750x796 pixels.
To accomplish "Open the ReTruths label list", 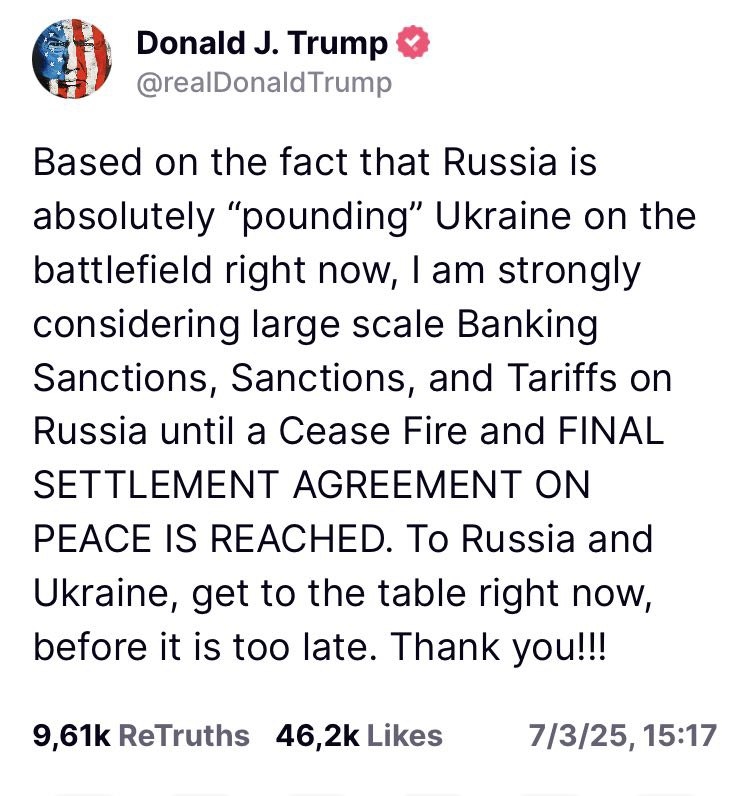I will 184,735.
